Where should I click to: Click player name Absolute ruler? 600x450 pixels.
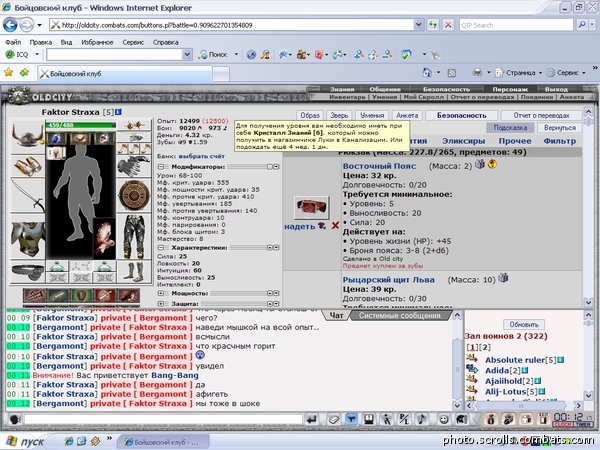514,360
